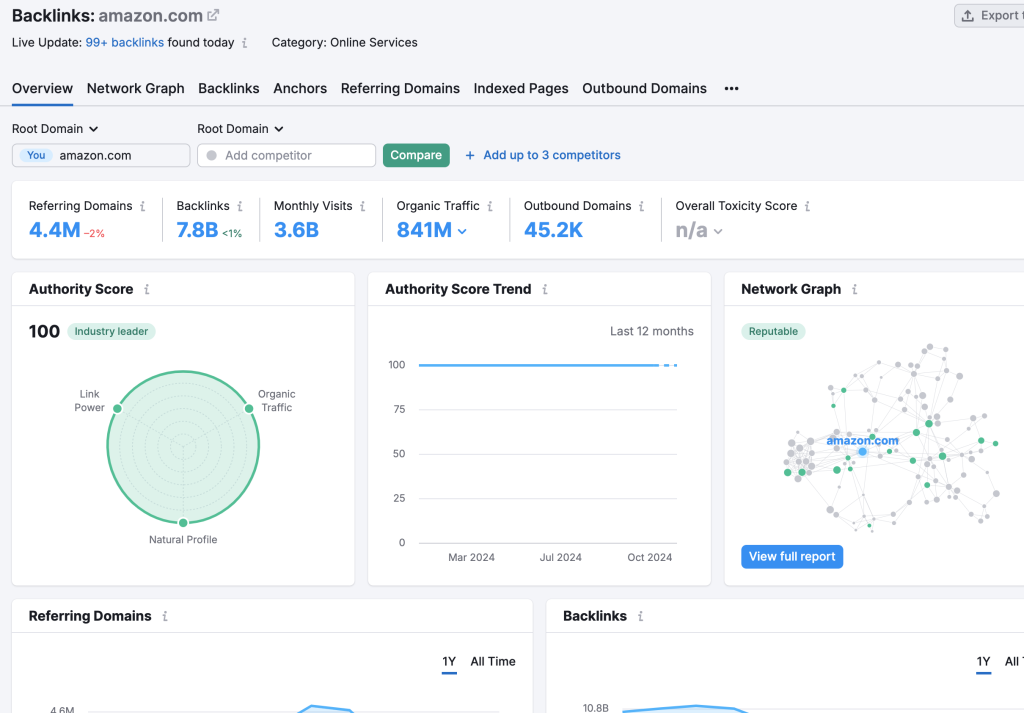Switch the Referring Domains chart to All Time
Screen dimensions: 1024x713
pos(493,662)
